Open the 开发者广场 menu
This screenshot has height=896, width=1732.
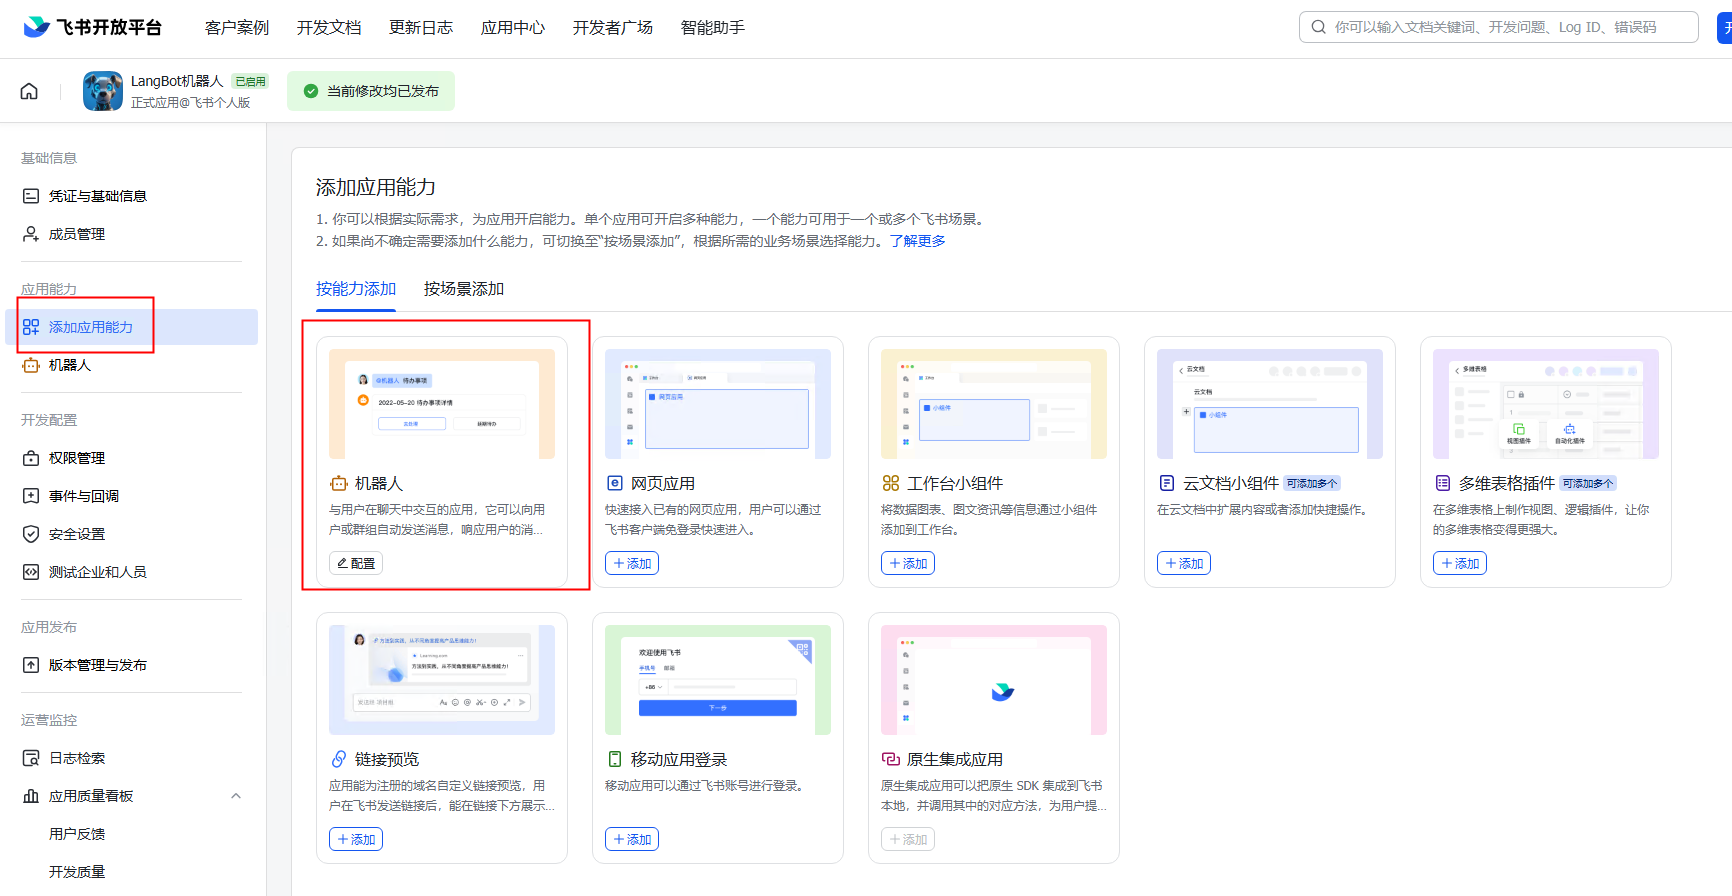(613, 28)
